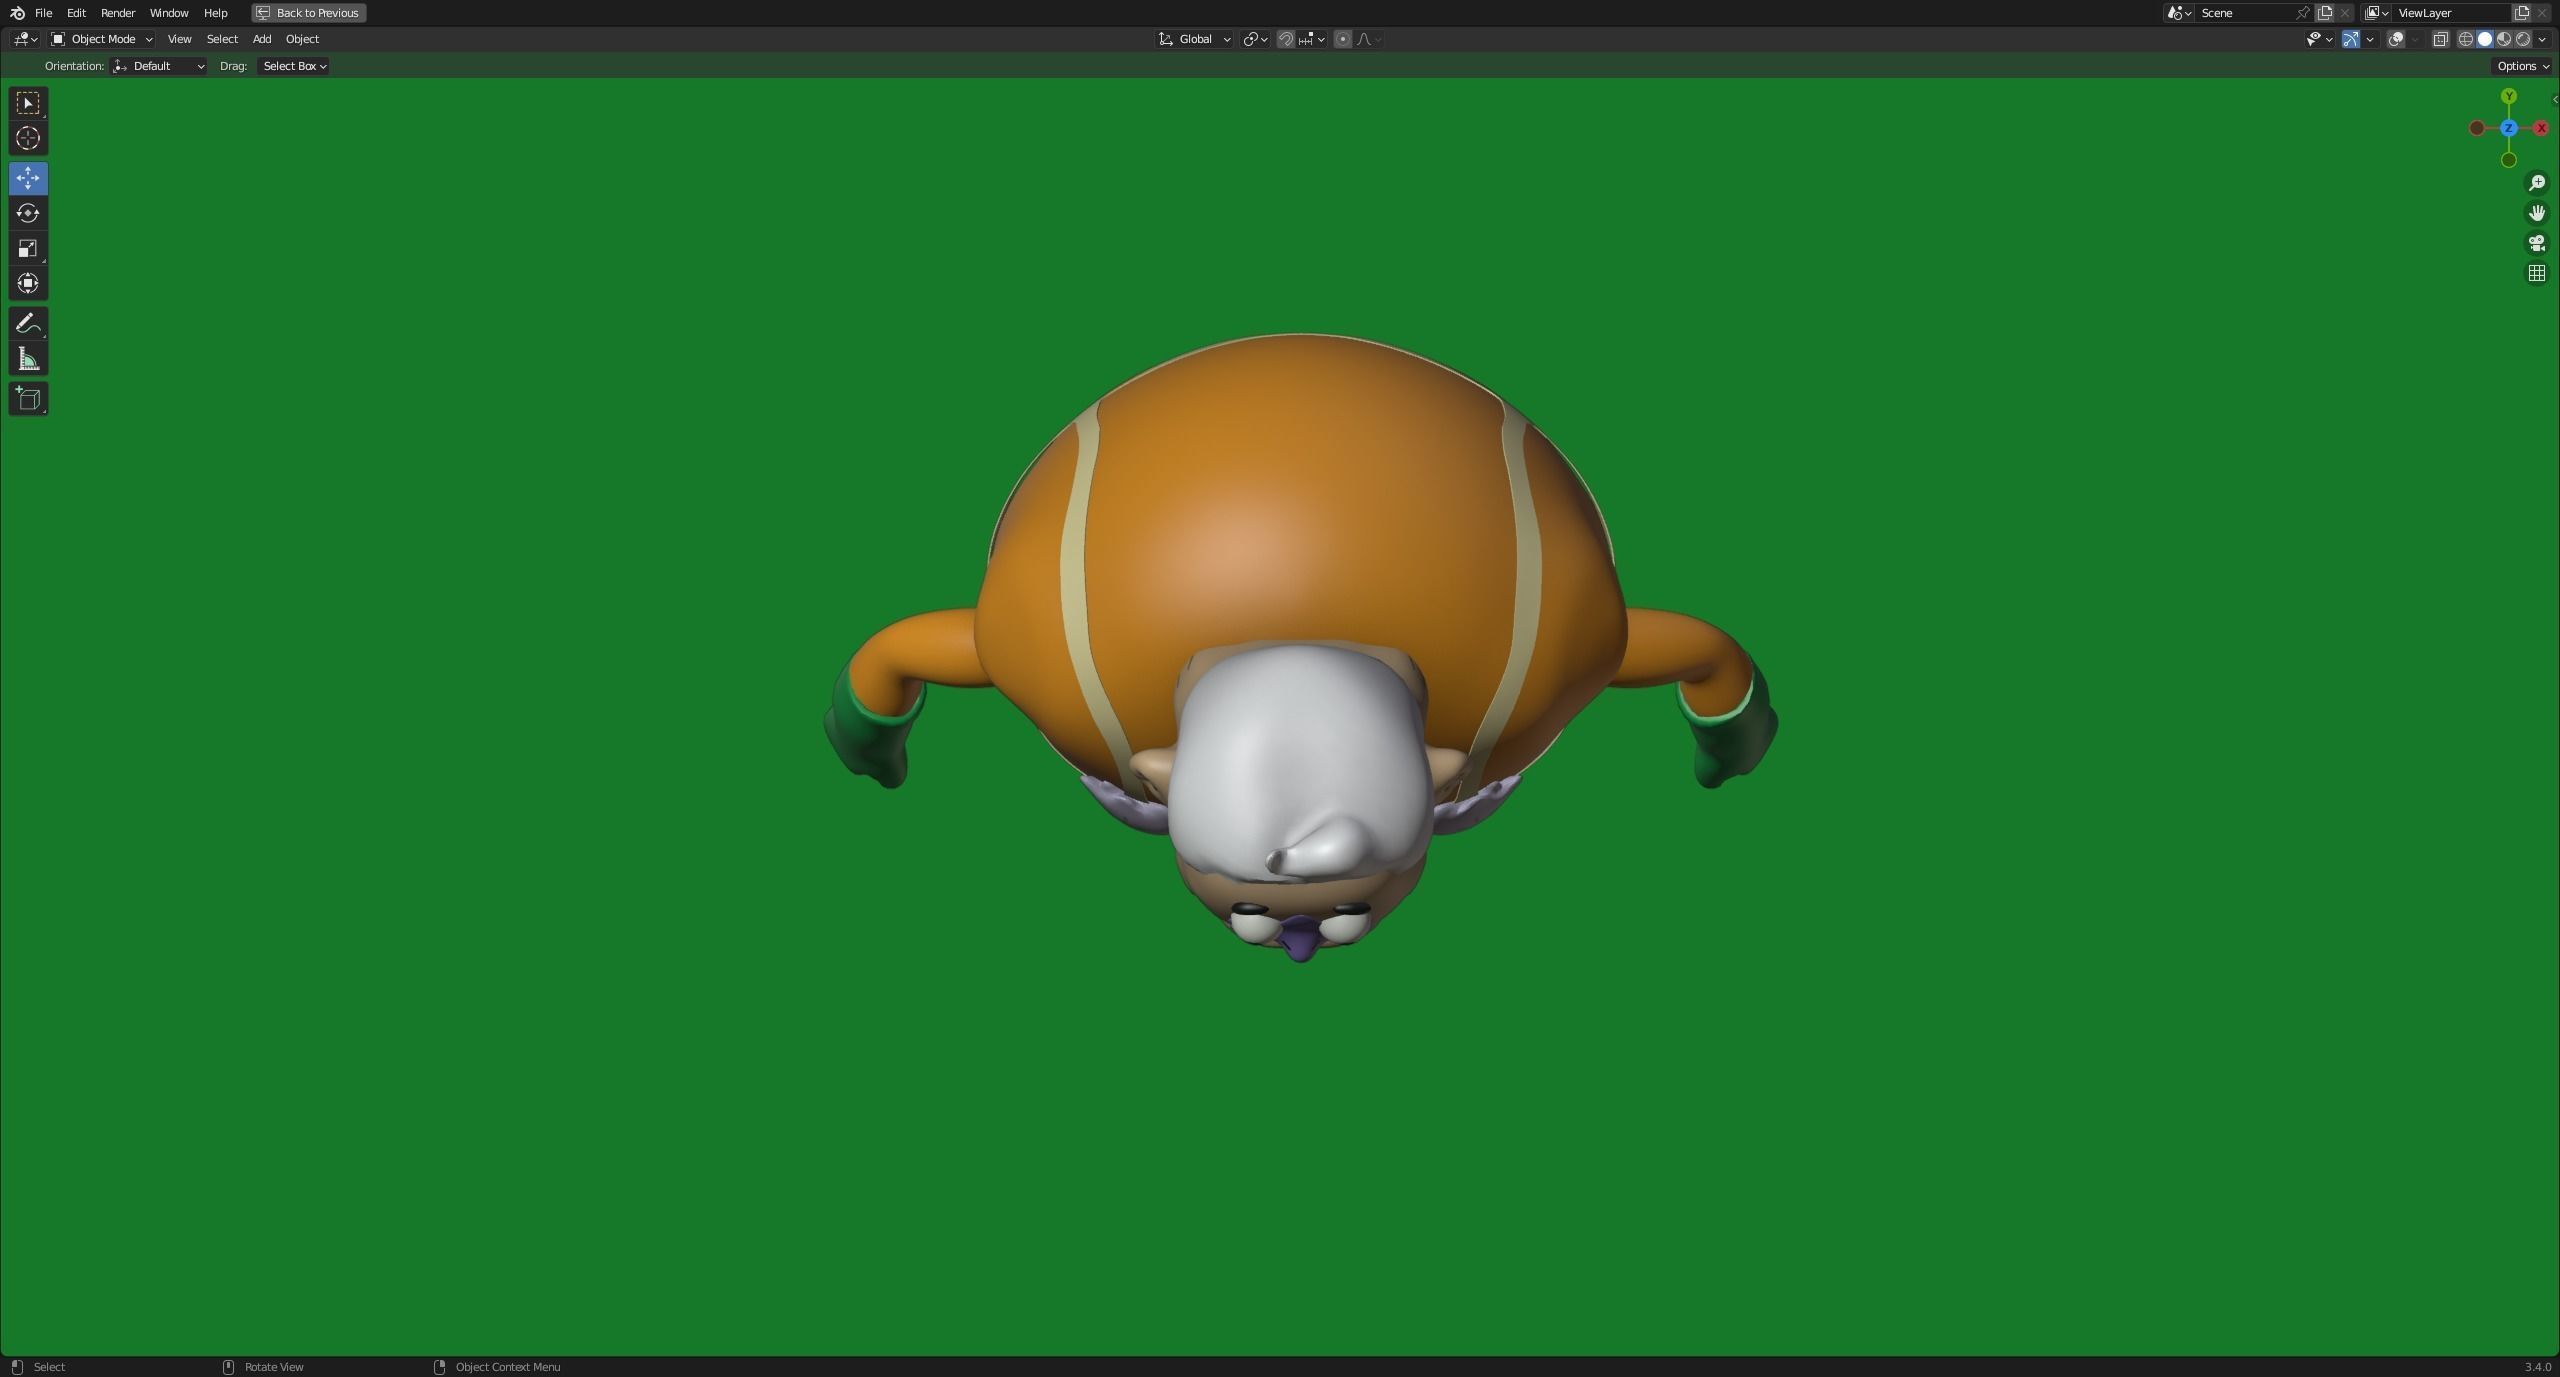Open the Object Mode dropdown
The height and width of the screenshot is (1377, 2560).
tap(102, 39)
